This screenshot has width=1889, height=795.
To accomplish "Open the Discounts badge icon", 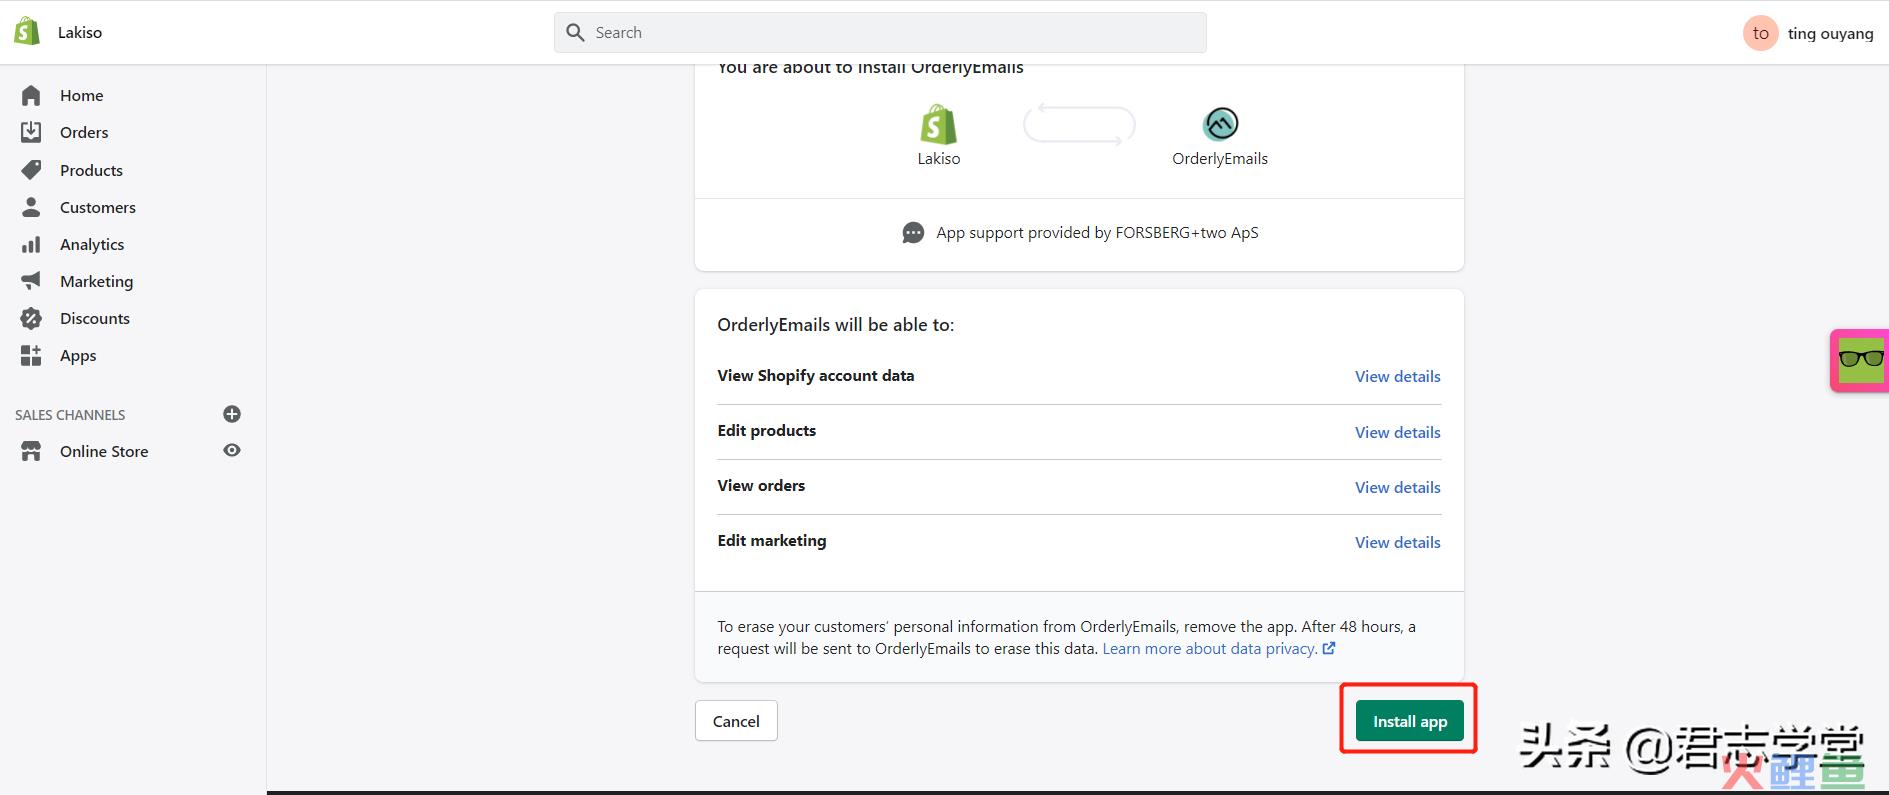I will [31, 318].
